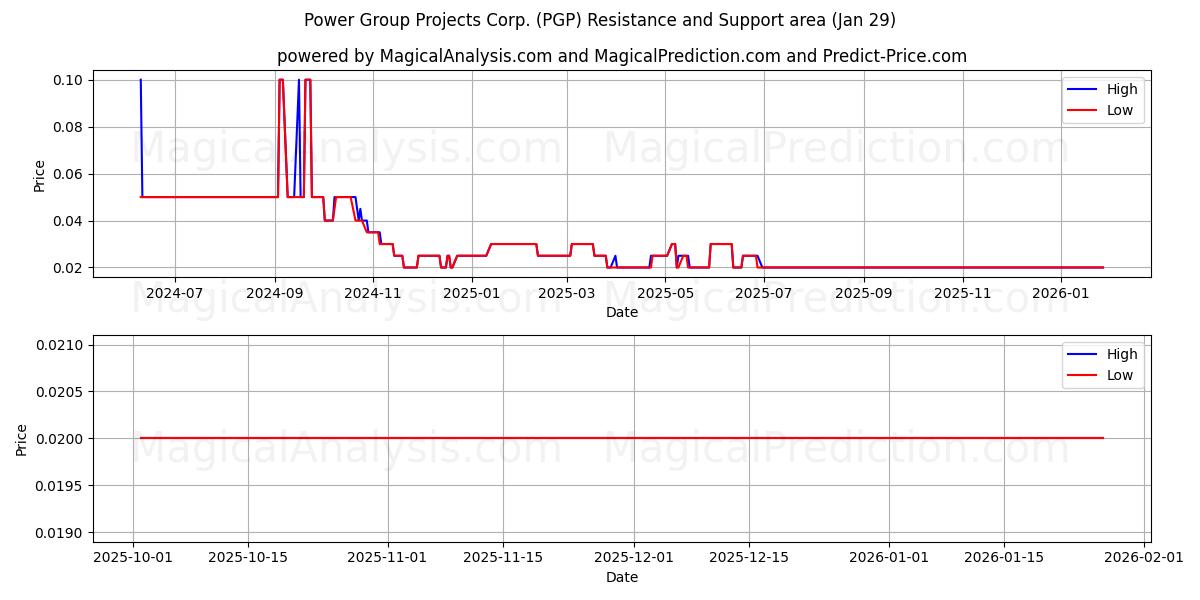Click the 2025-11-01 tick label
1200x600 pixels.
pos(387,559)
